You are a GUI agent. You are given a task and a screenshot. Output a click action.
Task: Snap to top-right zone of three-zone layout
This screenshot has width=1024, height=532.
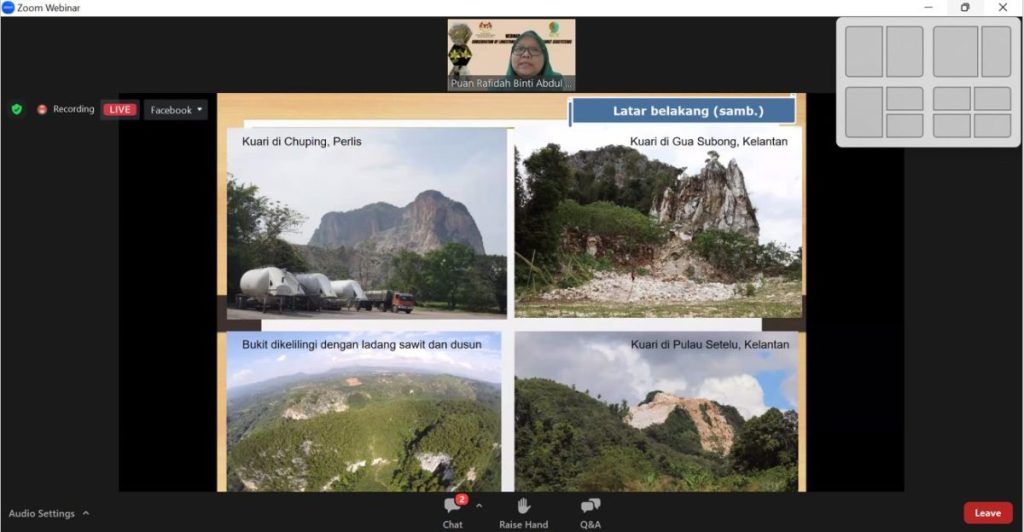click(x=904, y=99)
